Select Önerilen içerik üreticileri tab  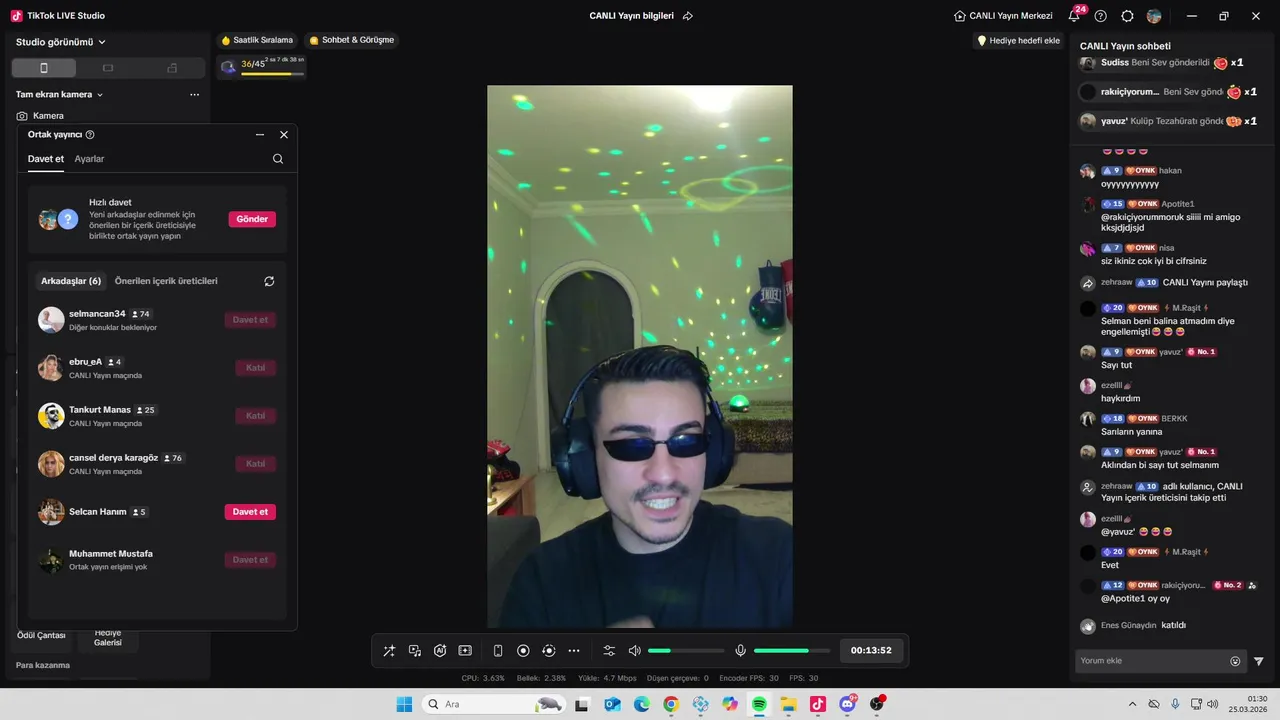coord(166,281)
